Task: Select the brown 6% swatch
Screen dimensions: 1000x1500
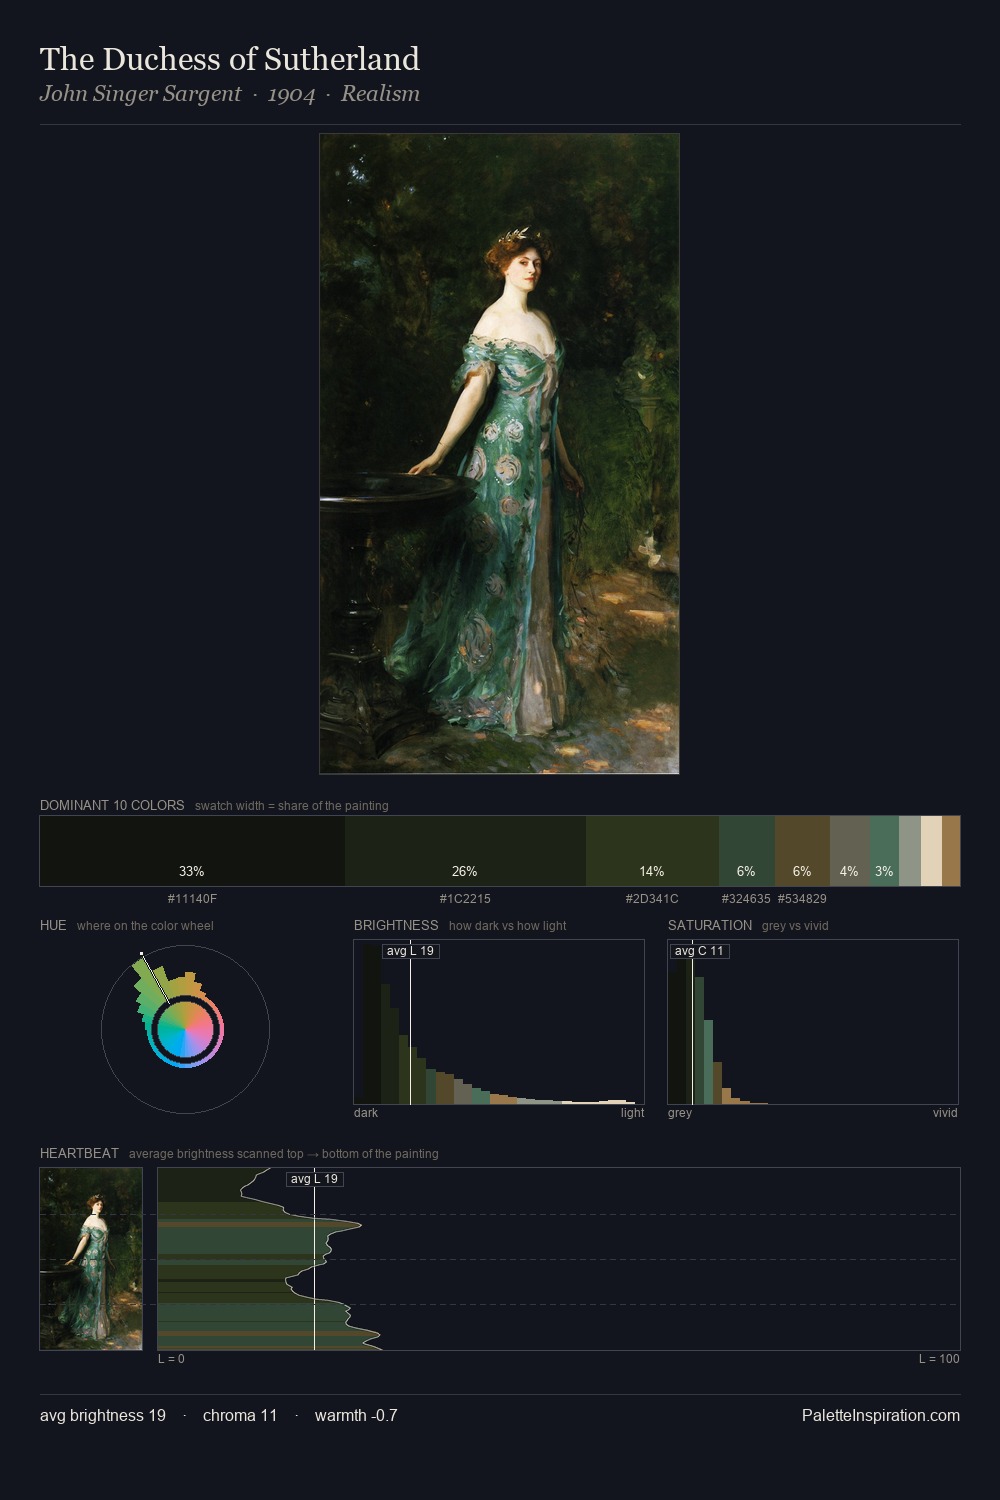Action: click(x=802, y=851)
